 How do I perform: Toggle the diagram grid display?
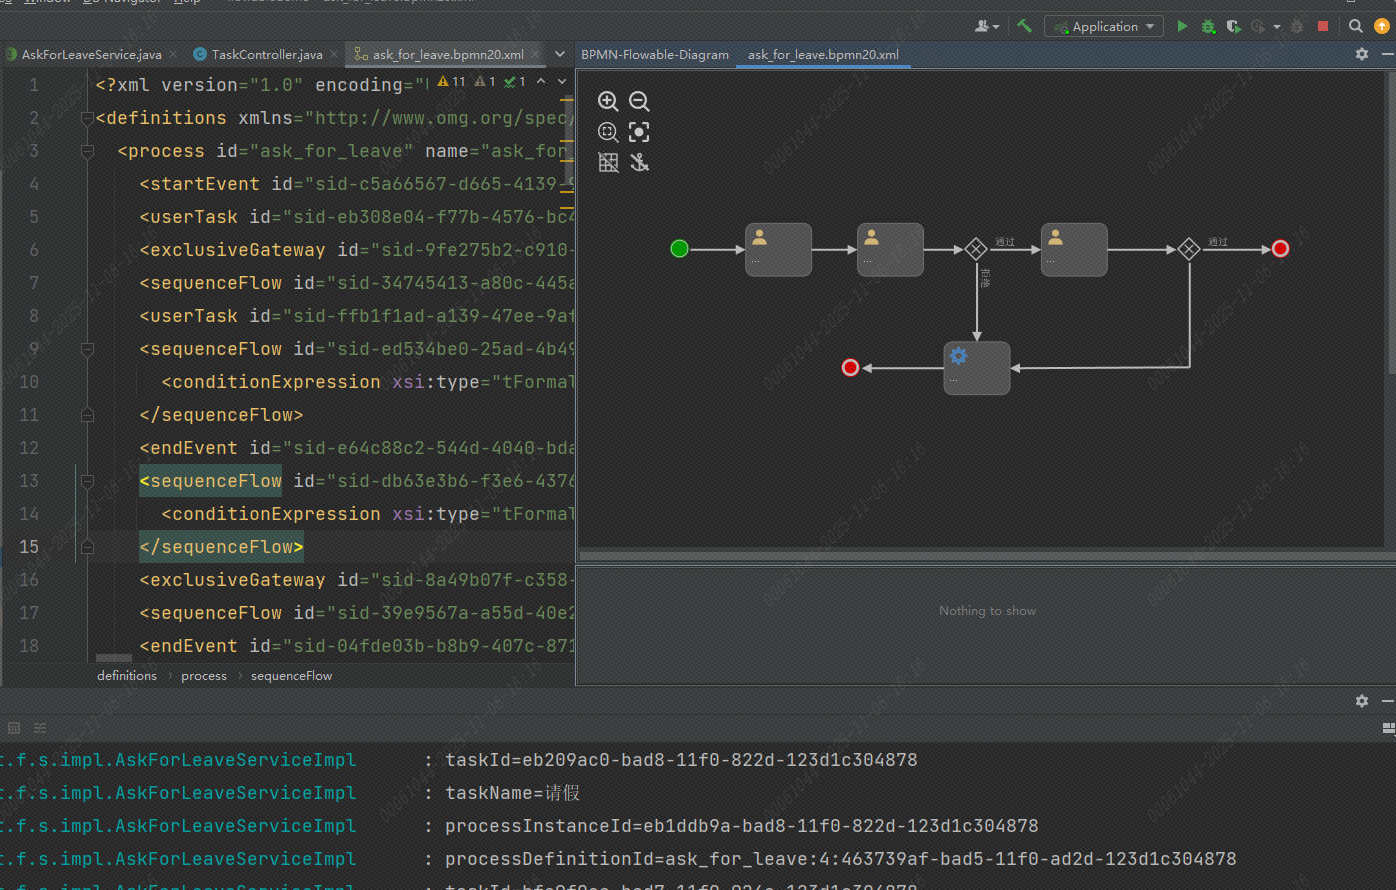607,162
